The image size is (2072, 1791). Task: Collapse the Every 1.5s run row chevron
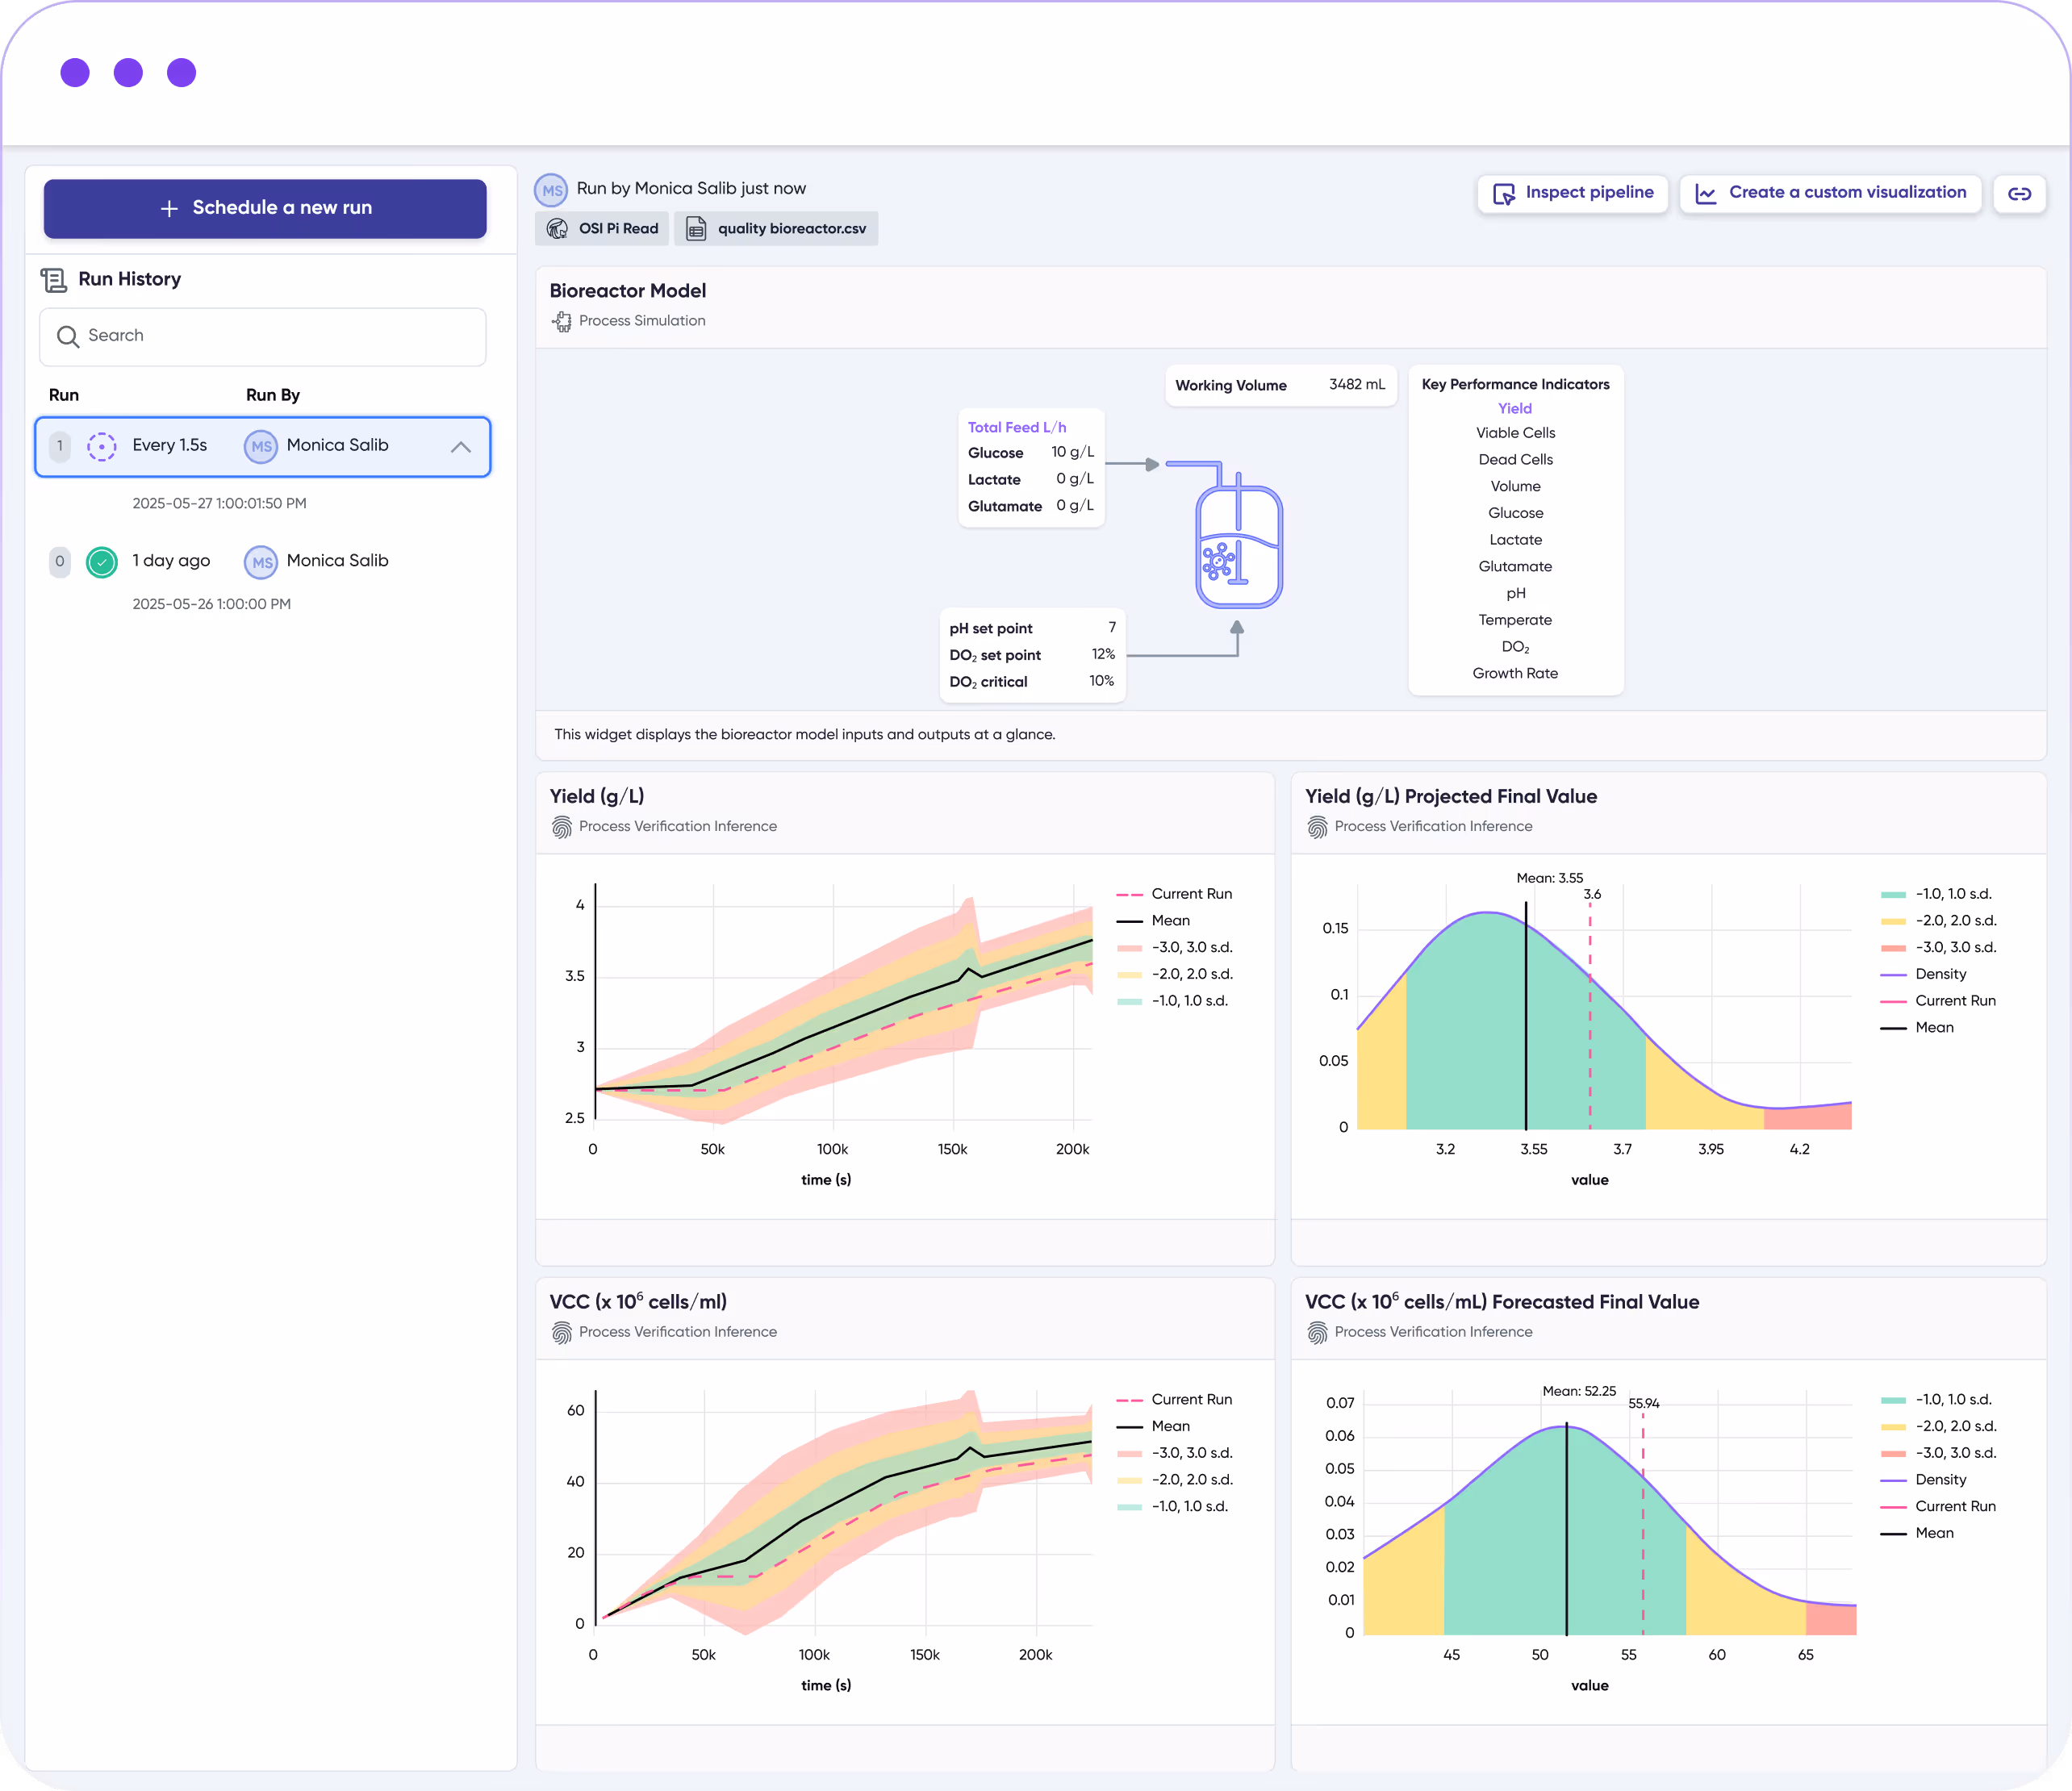(x=460, y=447)
